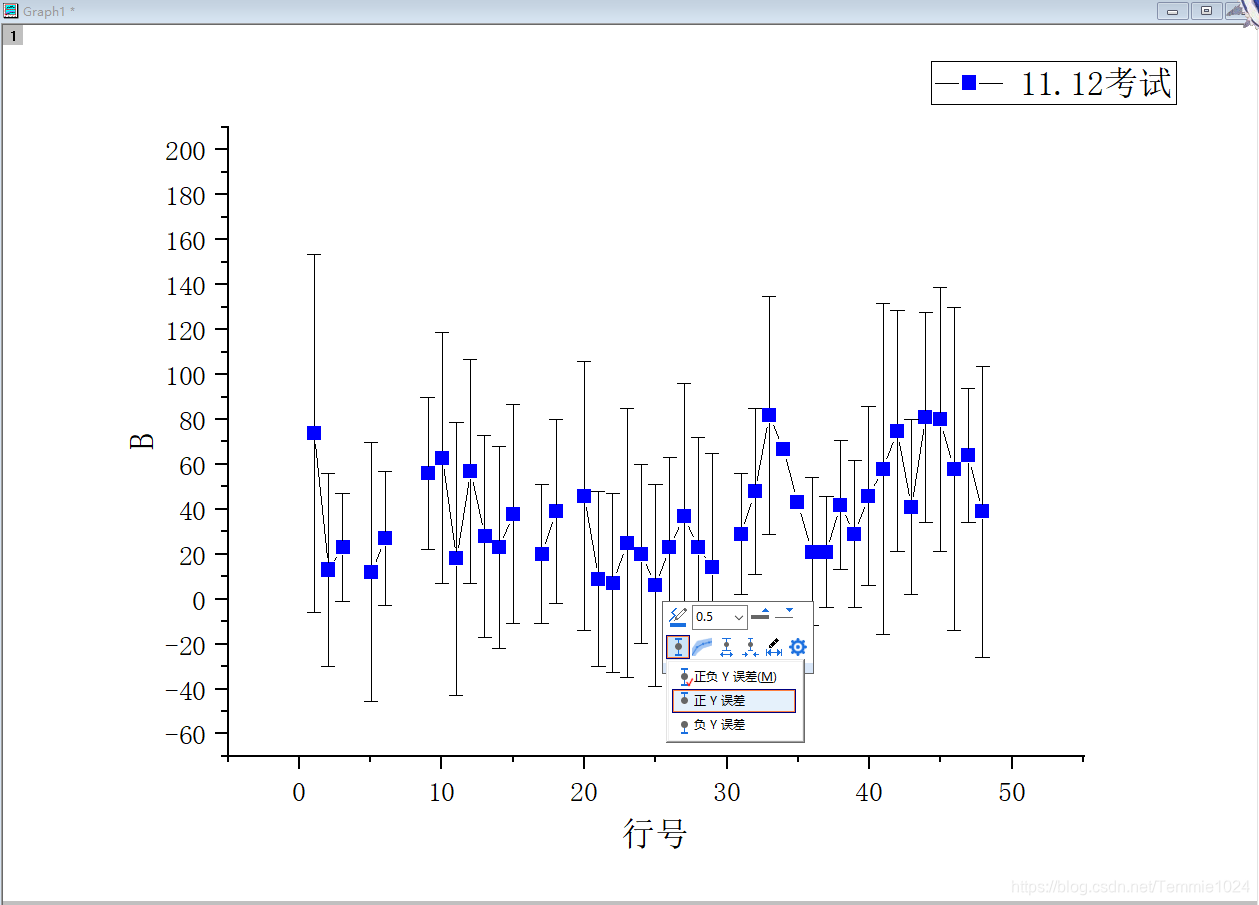The width and height of the screenshot is (1259, 905).
Task: Select the blue square legend symbol
Action: pyautogui.click(x=968, y=84)
